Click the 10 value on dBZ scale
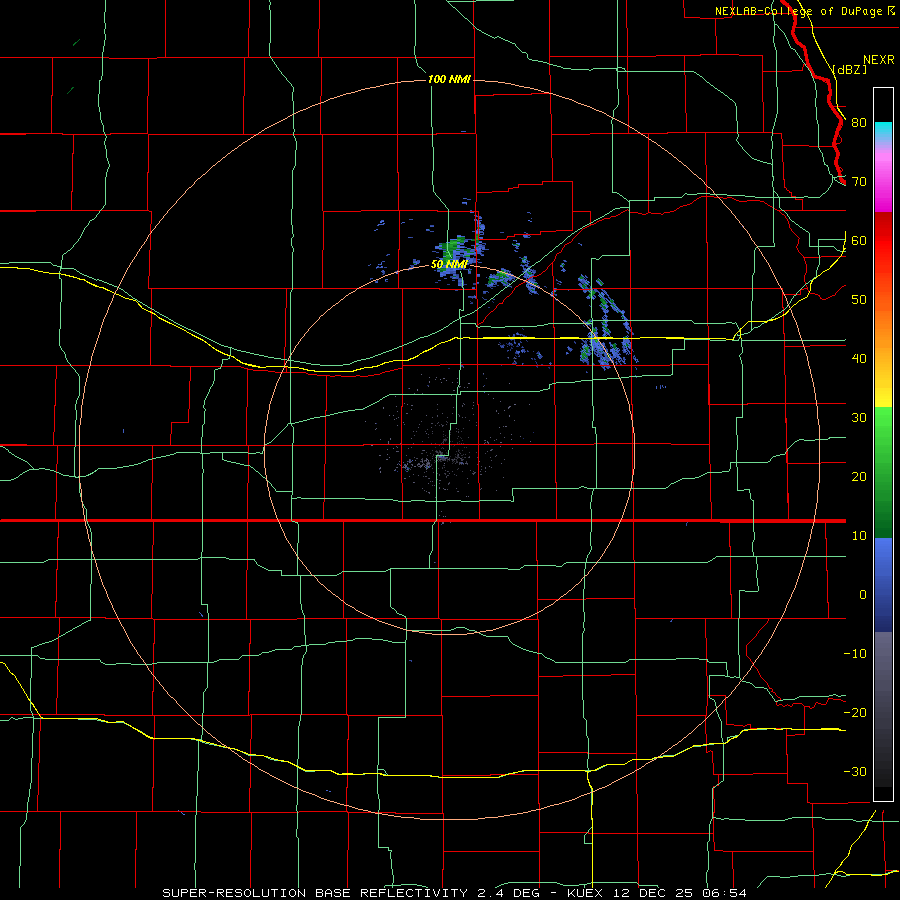Viewport: 900px width, 900px height. click(859, 536)
